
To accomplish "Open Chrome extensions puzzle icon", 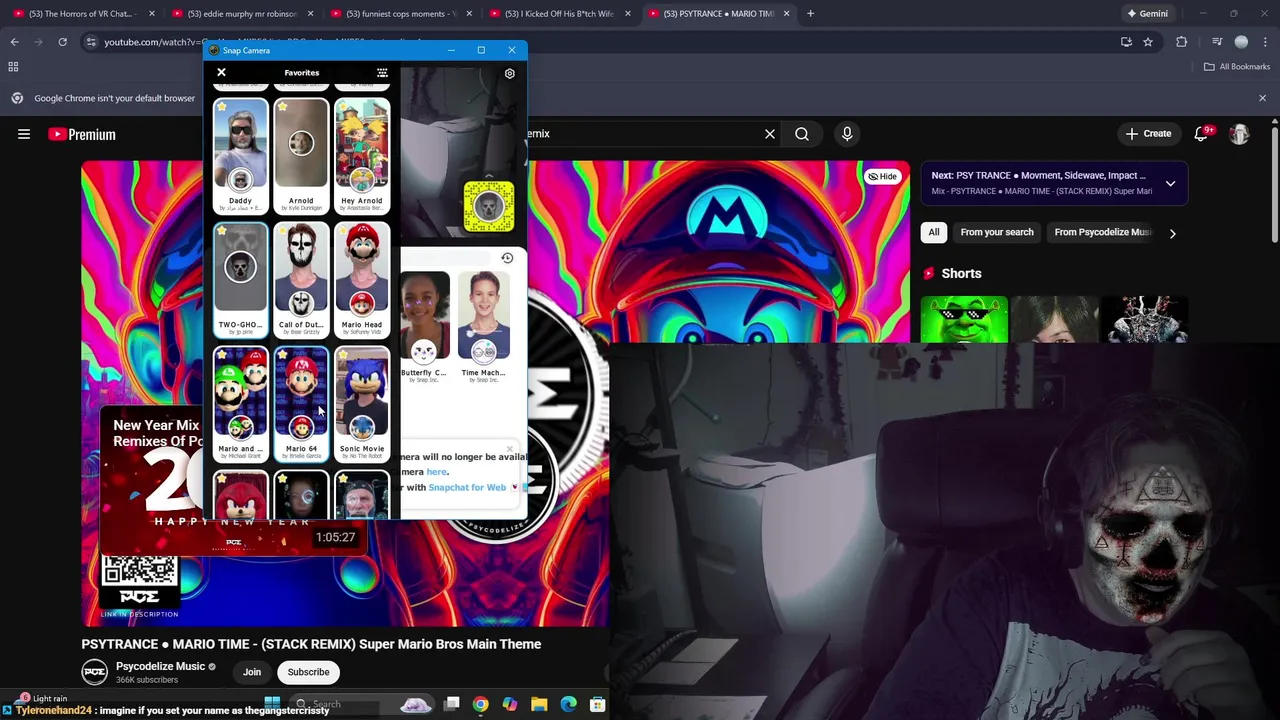I will tap(1181, 42).
